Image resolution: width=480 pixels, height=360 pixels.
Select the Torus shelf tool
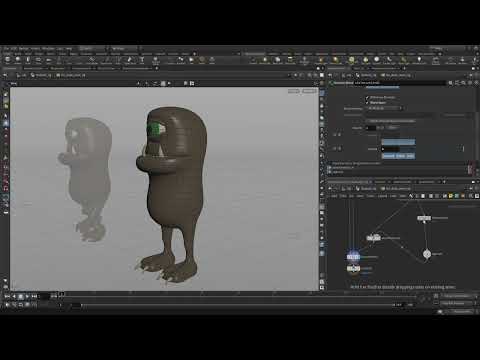[x=38, y=60]
